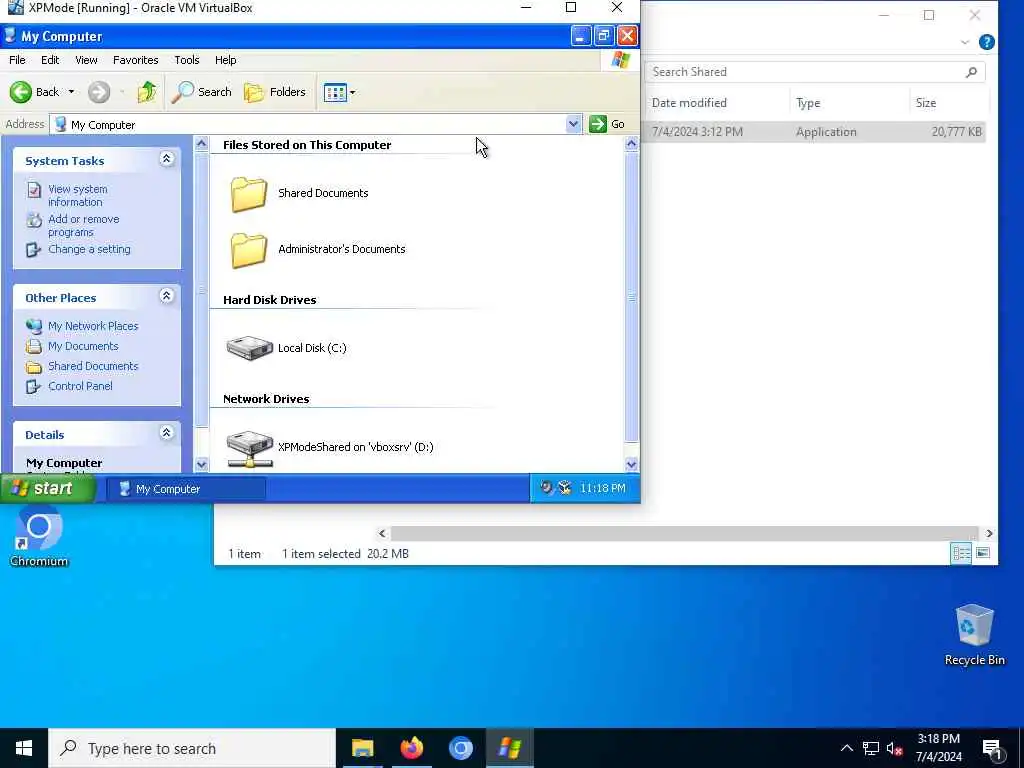Click the Type here to search box
This screenshot has height=768, width=1024.
point(192,748)
